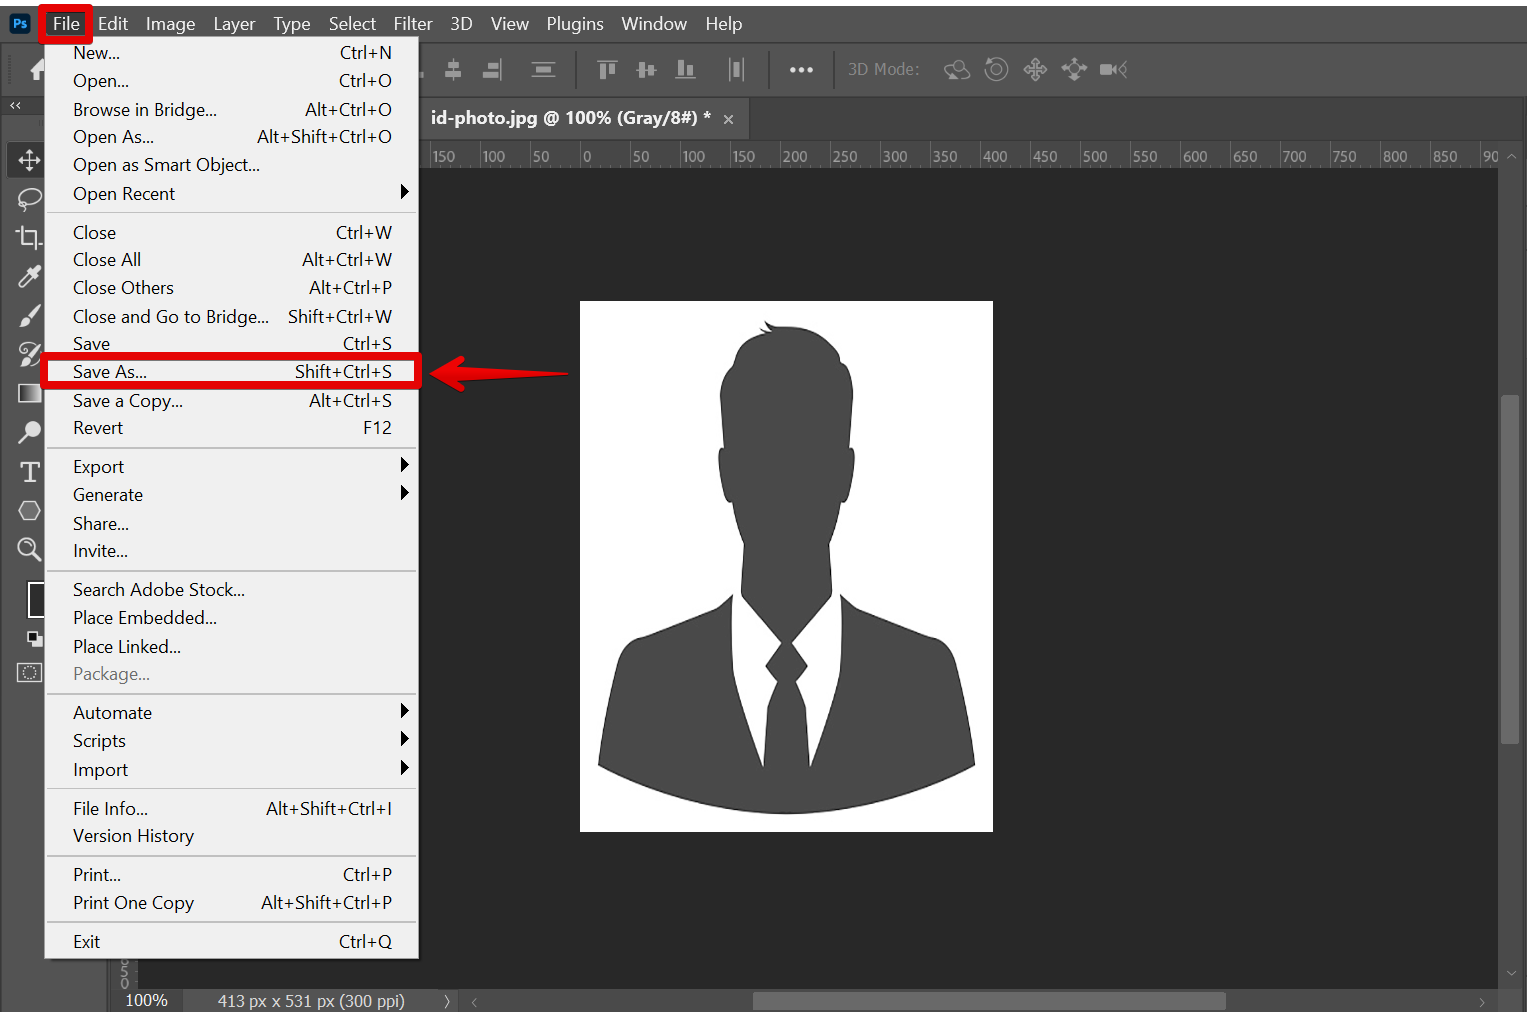Activate the 3D camera mode icon
The width and height of the screenshot is (1527, 1012).
(x=1113, y=69)
